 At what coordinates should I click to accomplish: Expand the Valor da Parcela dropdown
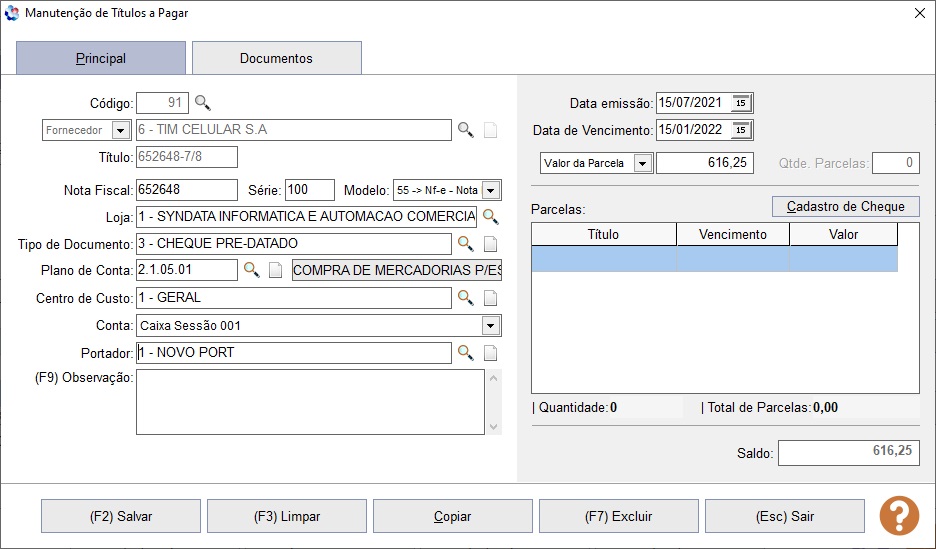[x=643, y=163]
